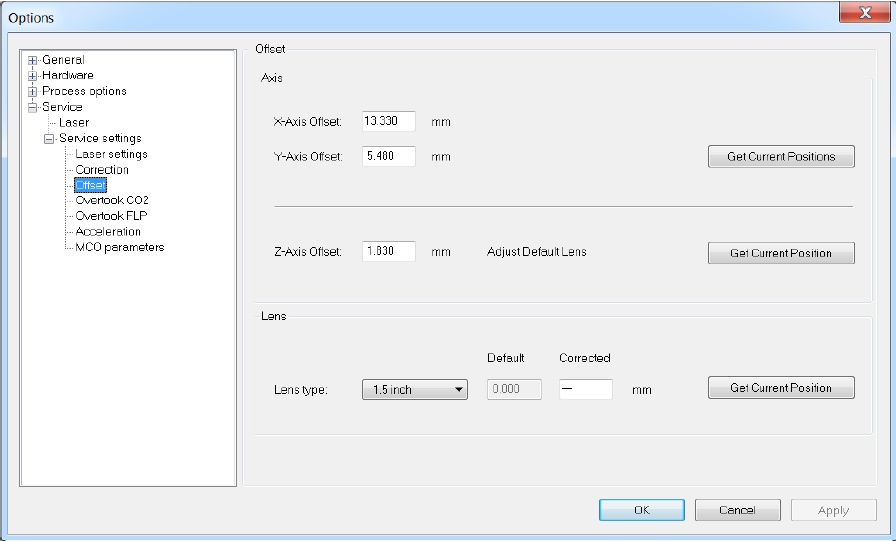Viewport: 896px width, 541px height.
Task: Select Laser under Service
Action: coord(74,123)
